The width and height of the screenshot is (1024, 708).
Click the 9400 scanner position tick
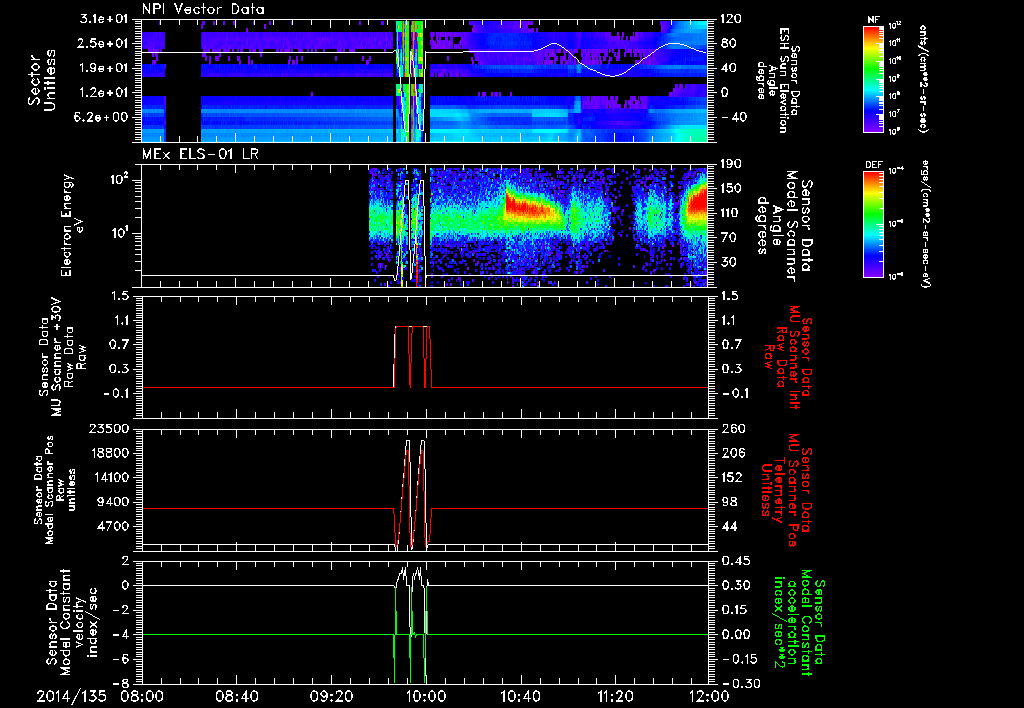(x=112, y=502)
